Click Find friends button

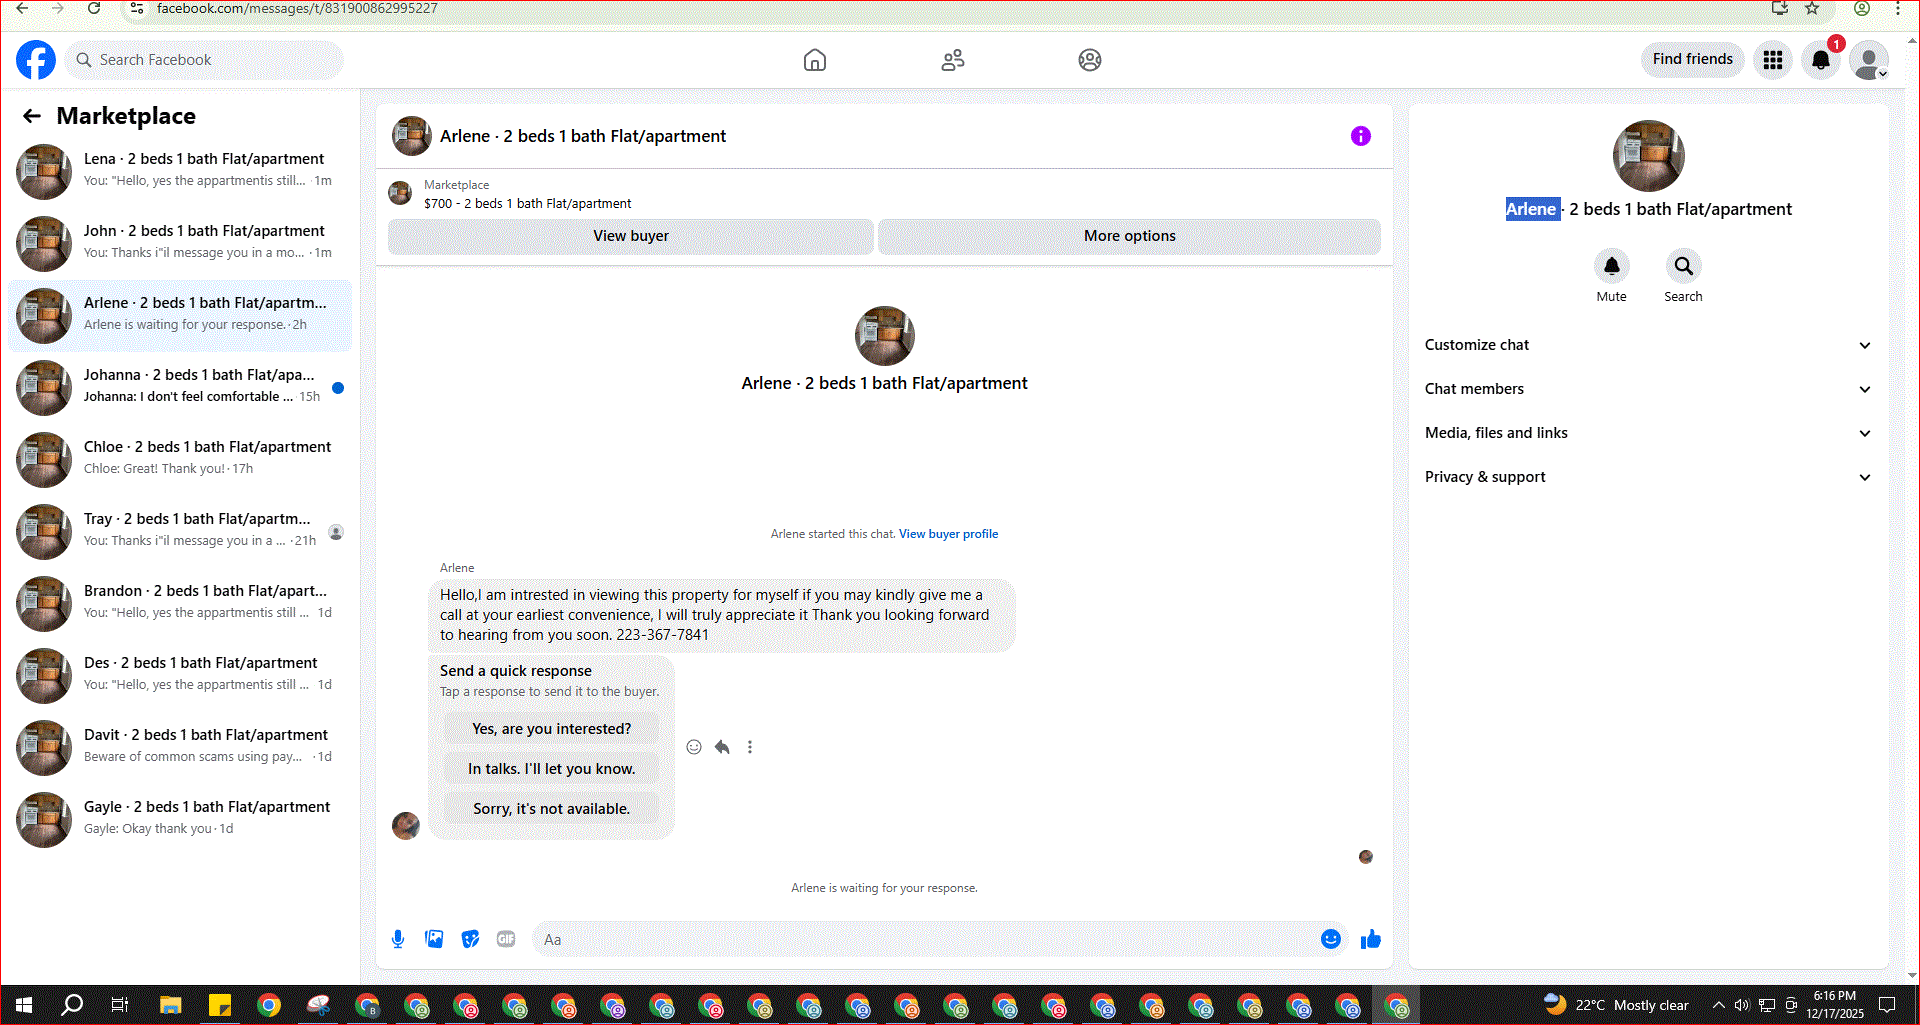click(1693, 60)
